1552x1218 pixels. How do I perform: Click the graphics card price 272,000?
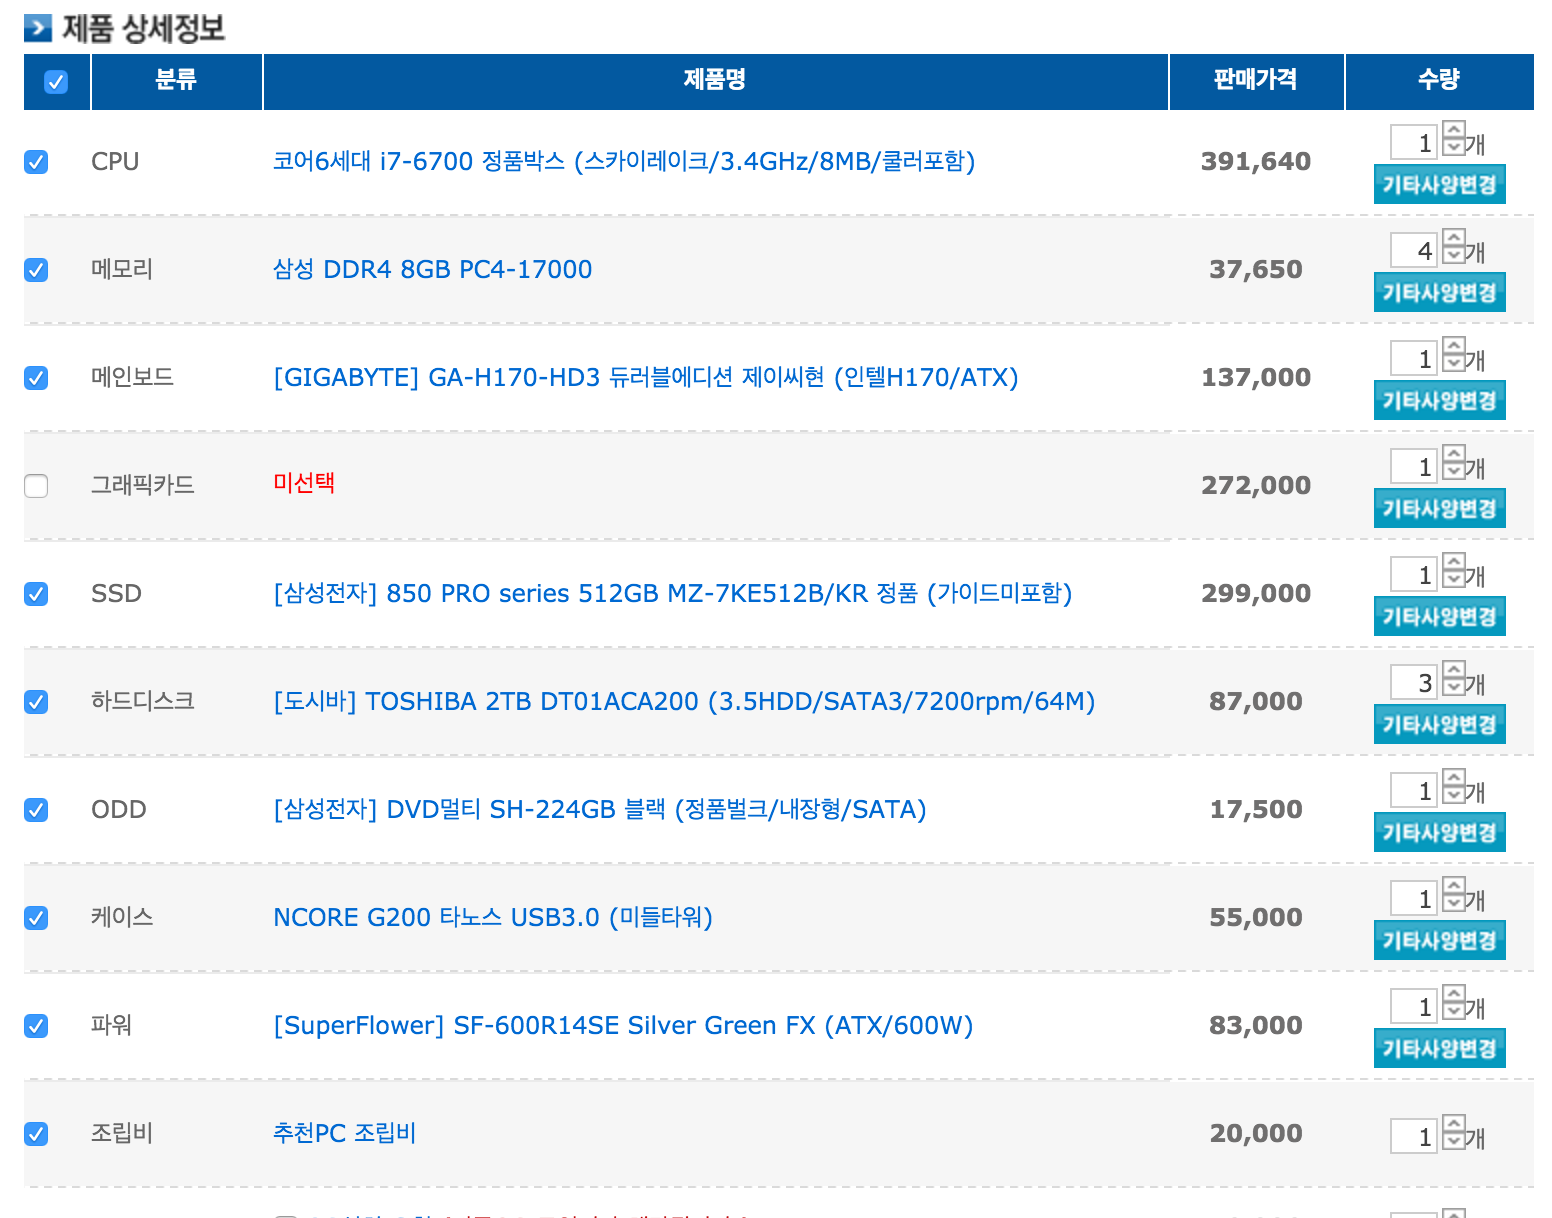point(1256,486)
